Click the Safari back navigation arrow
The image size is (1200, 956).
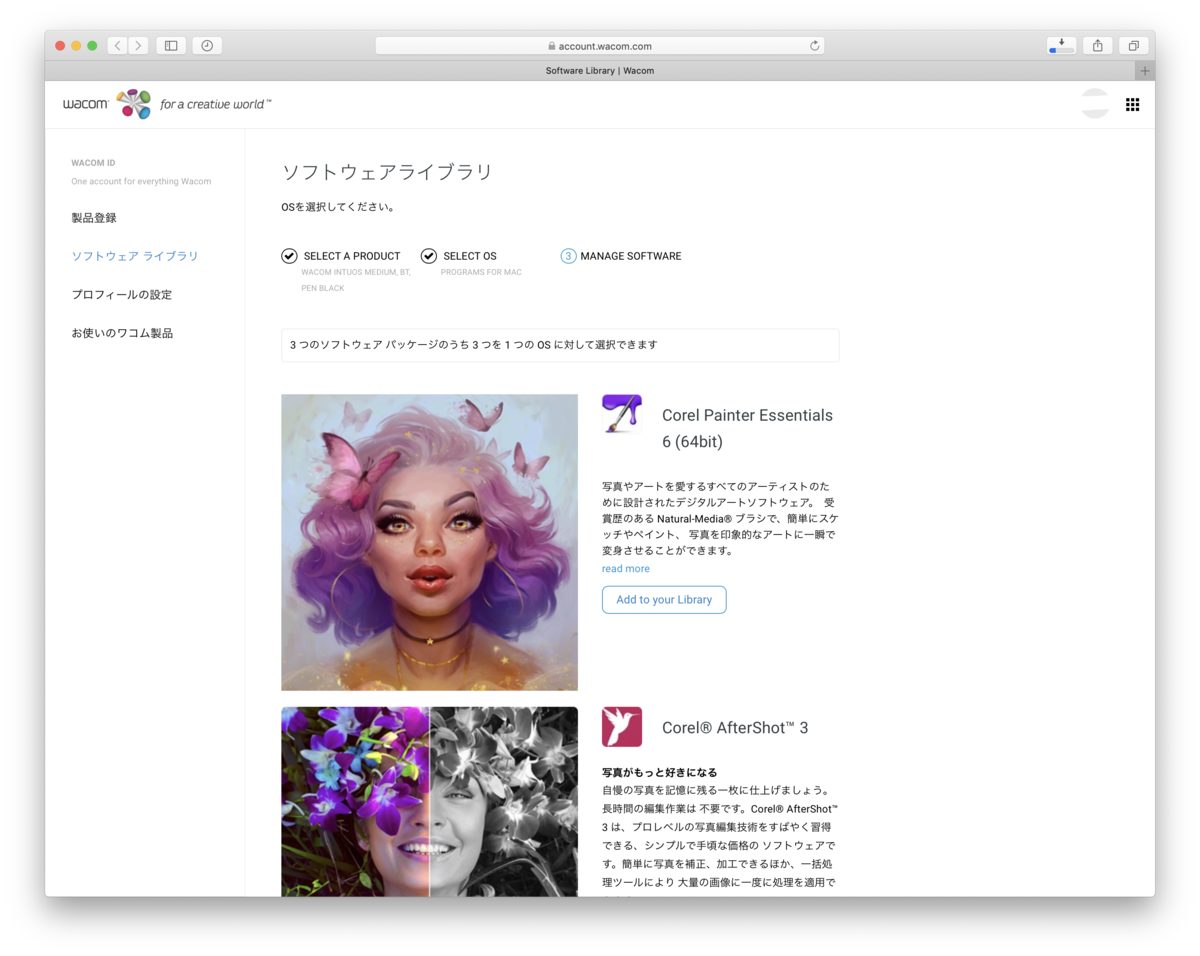point(117,45)
